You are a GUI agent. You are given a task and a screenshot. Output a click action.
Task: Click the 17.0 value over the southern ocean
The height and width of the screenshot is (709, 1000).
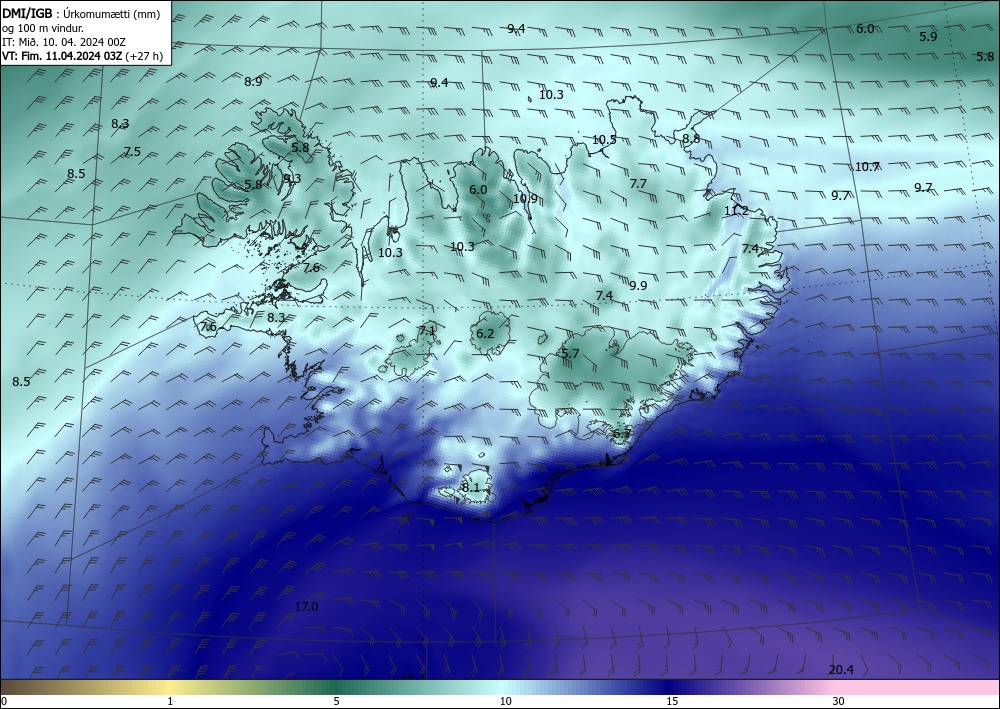coord(306,606)
